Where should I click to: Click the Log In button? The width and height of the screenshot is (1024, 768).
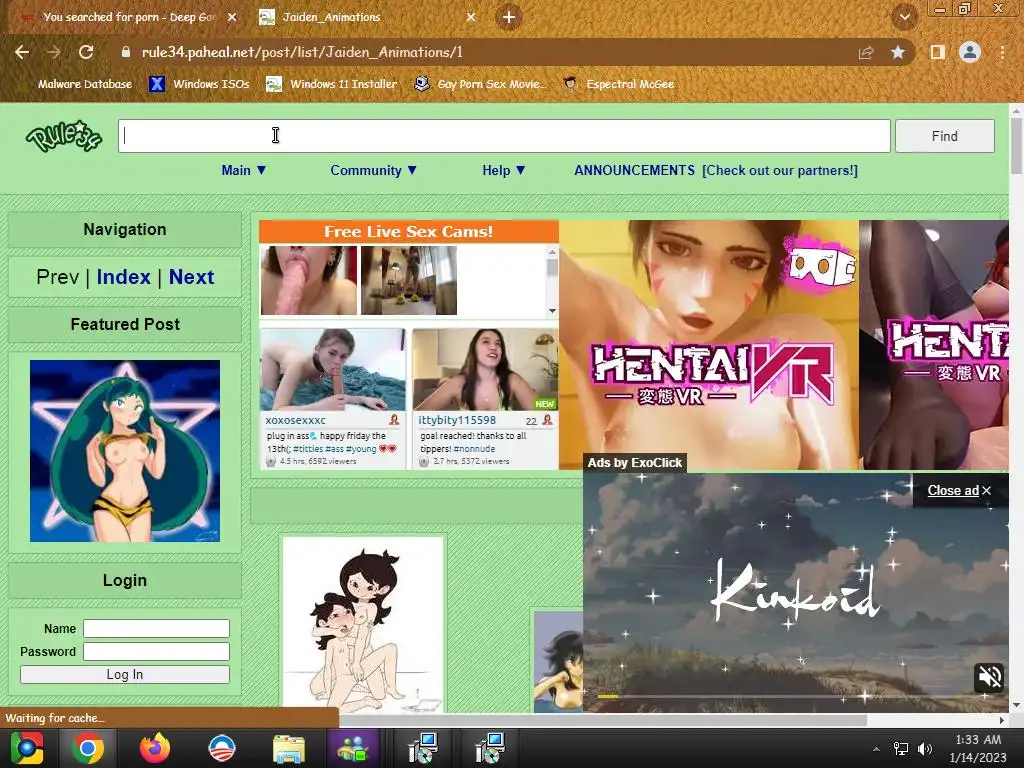[125, 675]
